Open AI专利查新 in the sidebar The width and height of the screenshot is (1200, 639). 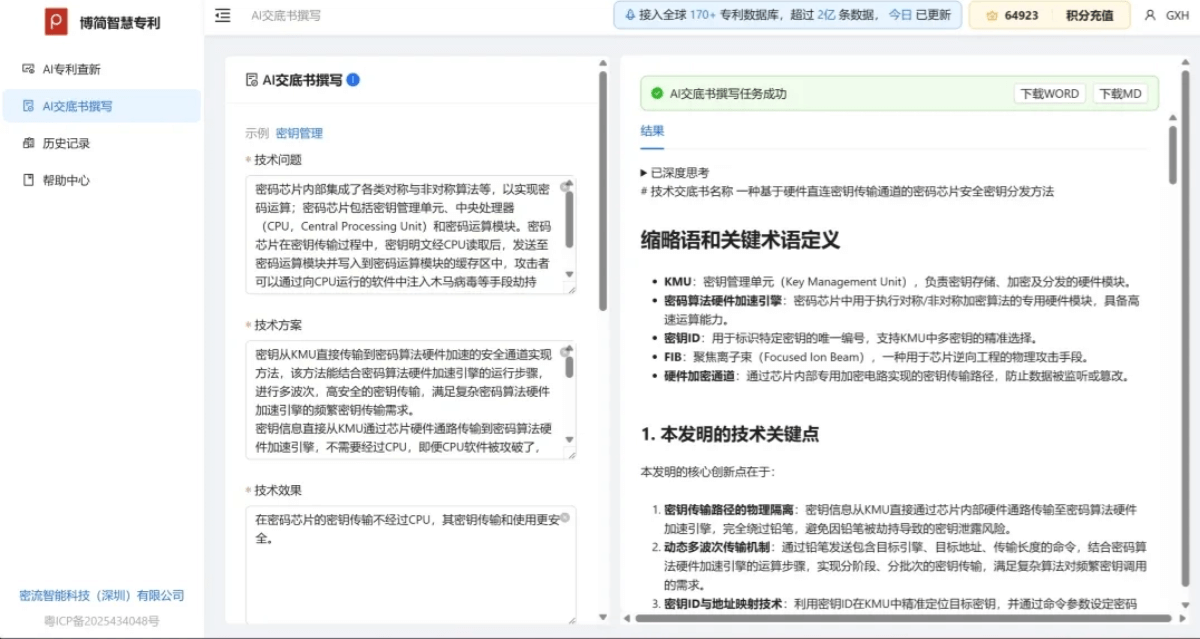pyautogui.click(x=71, y=69)
